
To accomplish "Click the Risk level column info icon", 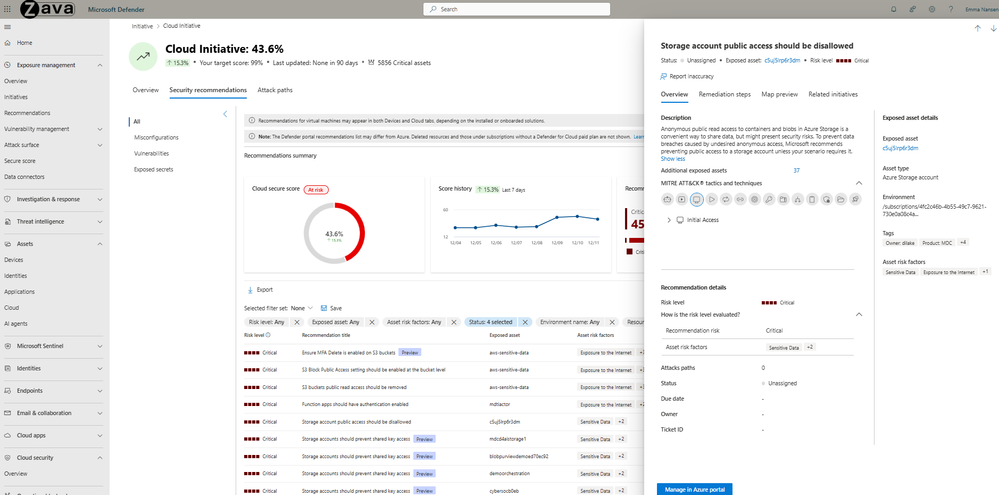I will (x=268, y=334).
